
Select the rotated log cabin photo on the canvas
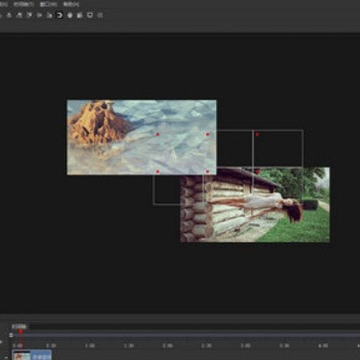tap(255, 204)
